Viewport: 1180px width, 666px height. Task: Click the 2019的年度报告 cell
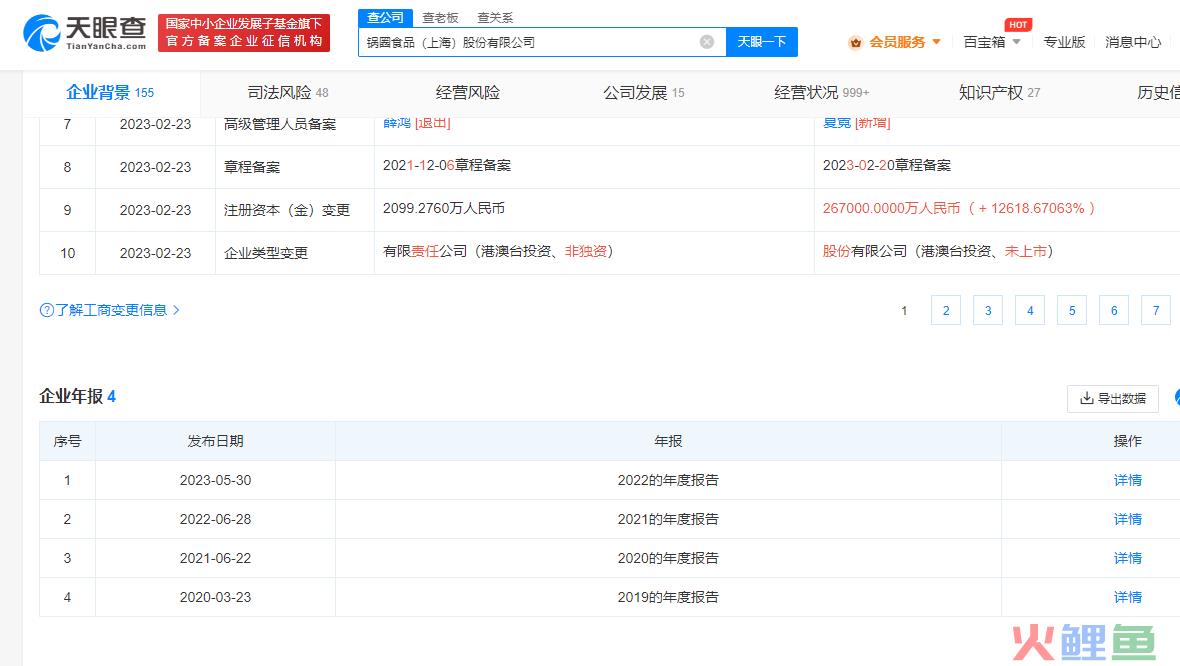click(668, 598)
